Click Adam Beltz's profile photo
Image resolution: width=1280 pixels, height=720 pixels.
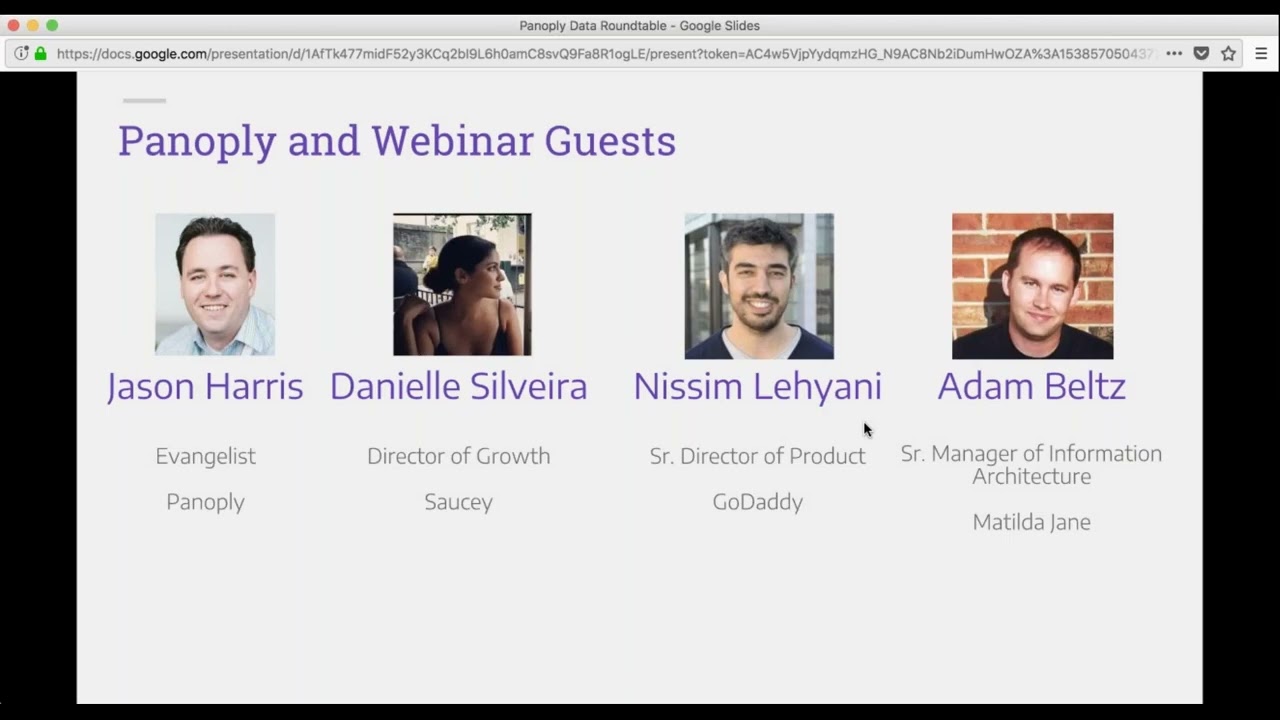1032,286
